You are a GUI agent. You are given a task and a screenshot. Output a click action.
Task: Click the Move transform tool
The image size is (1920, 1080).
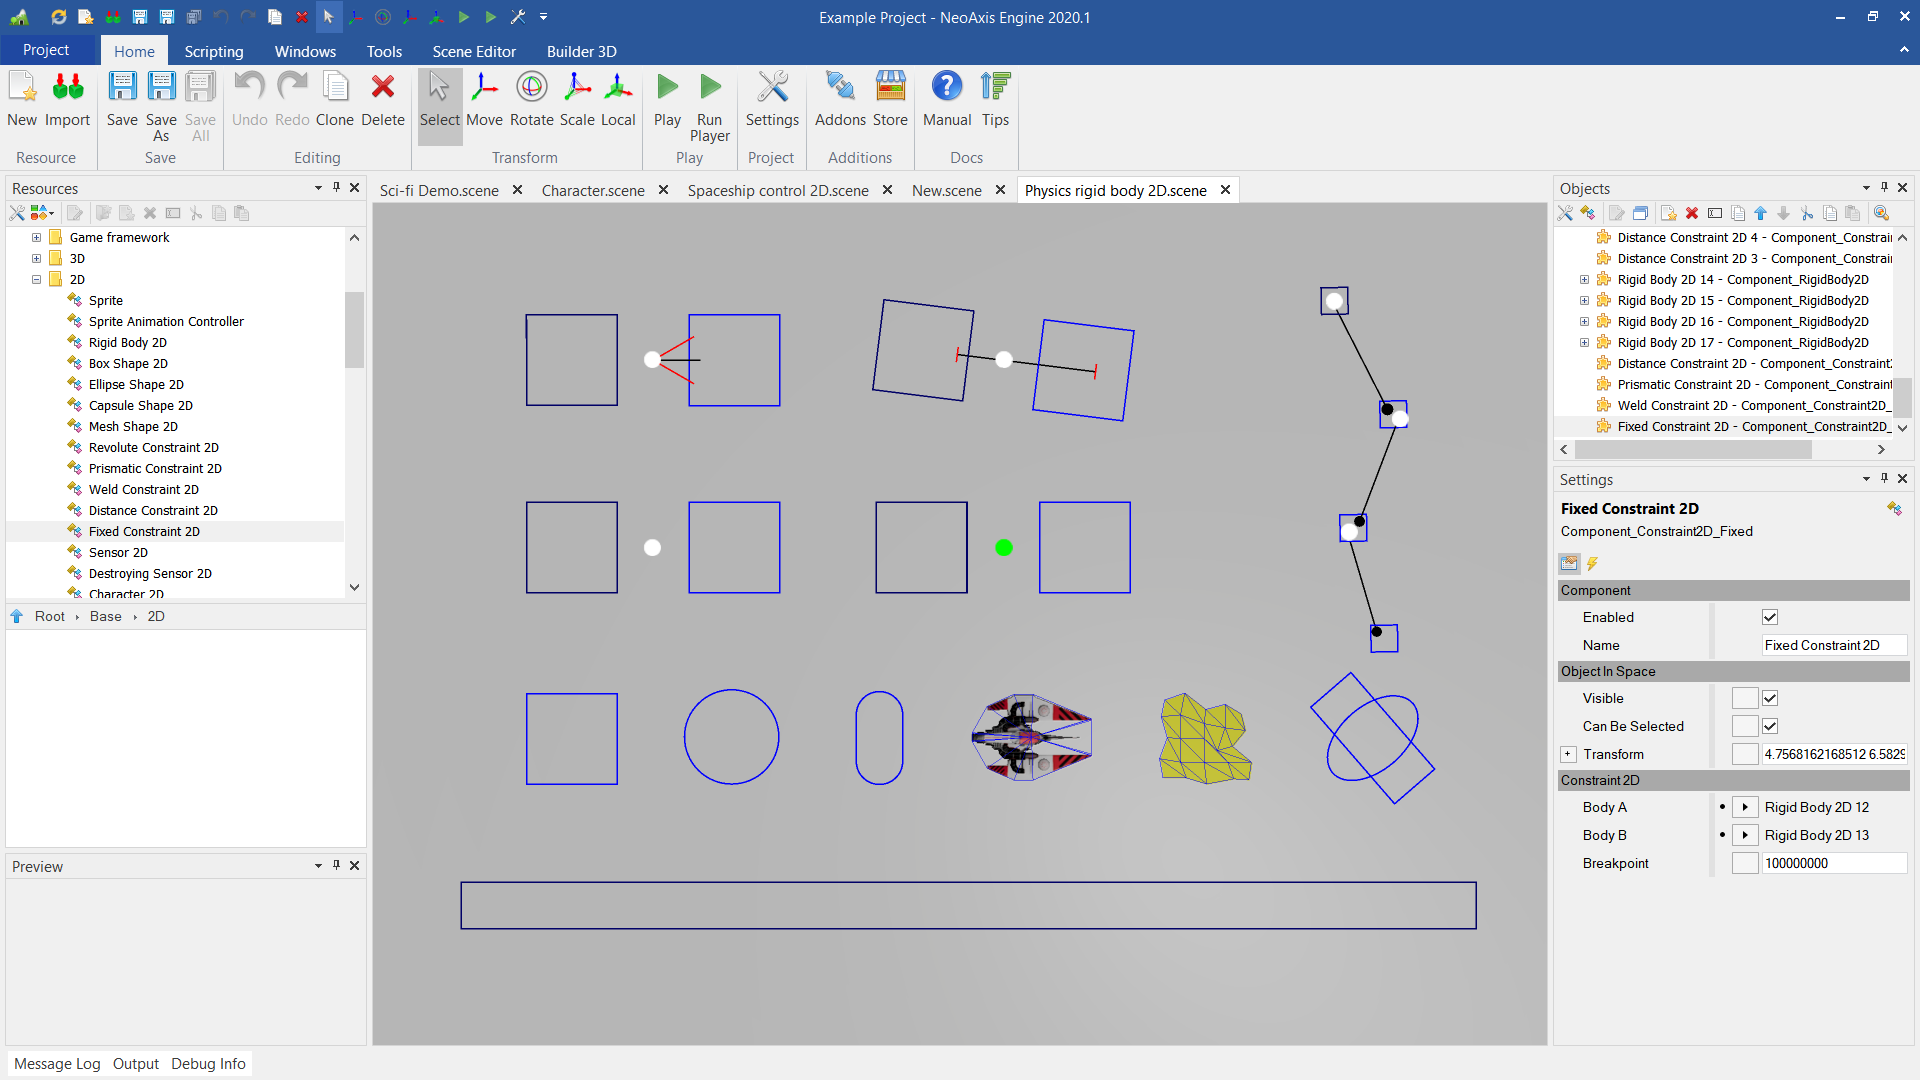click(484, 99)
